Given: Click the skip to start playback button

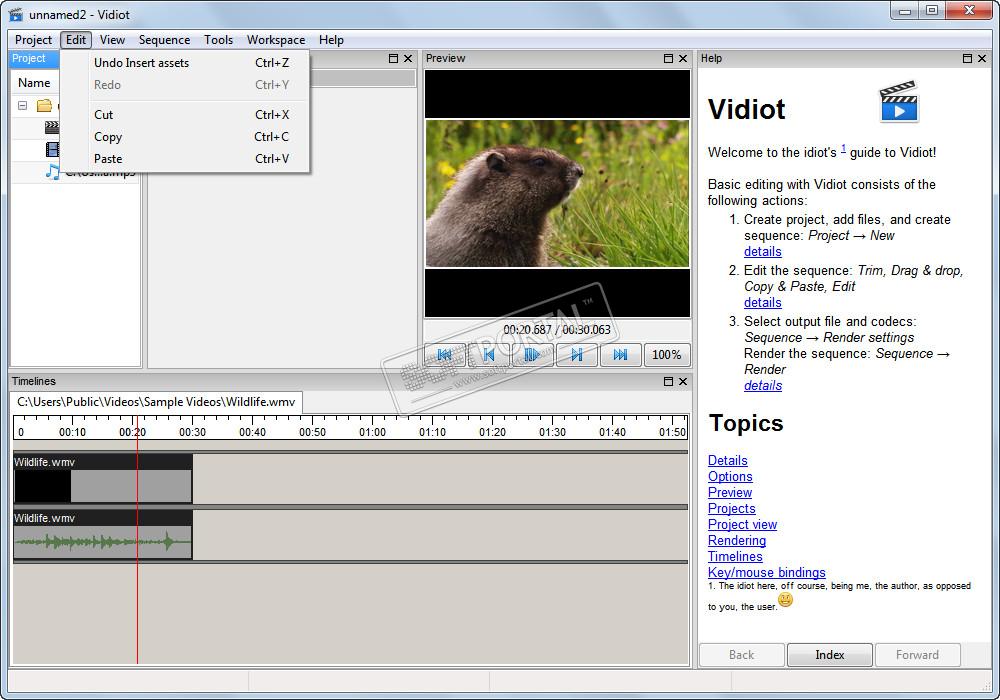Looking at the screenshot, I should (x=445, y=355).
